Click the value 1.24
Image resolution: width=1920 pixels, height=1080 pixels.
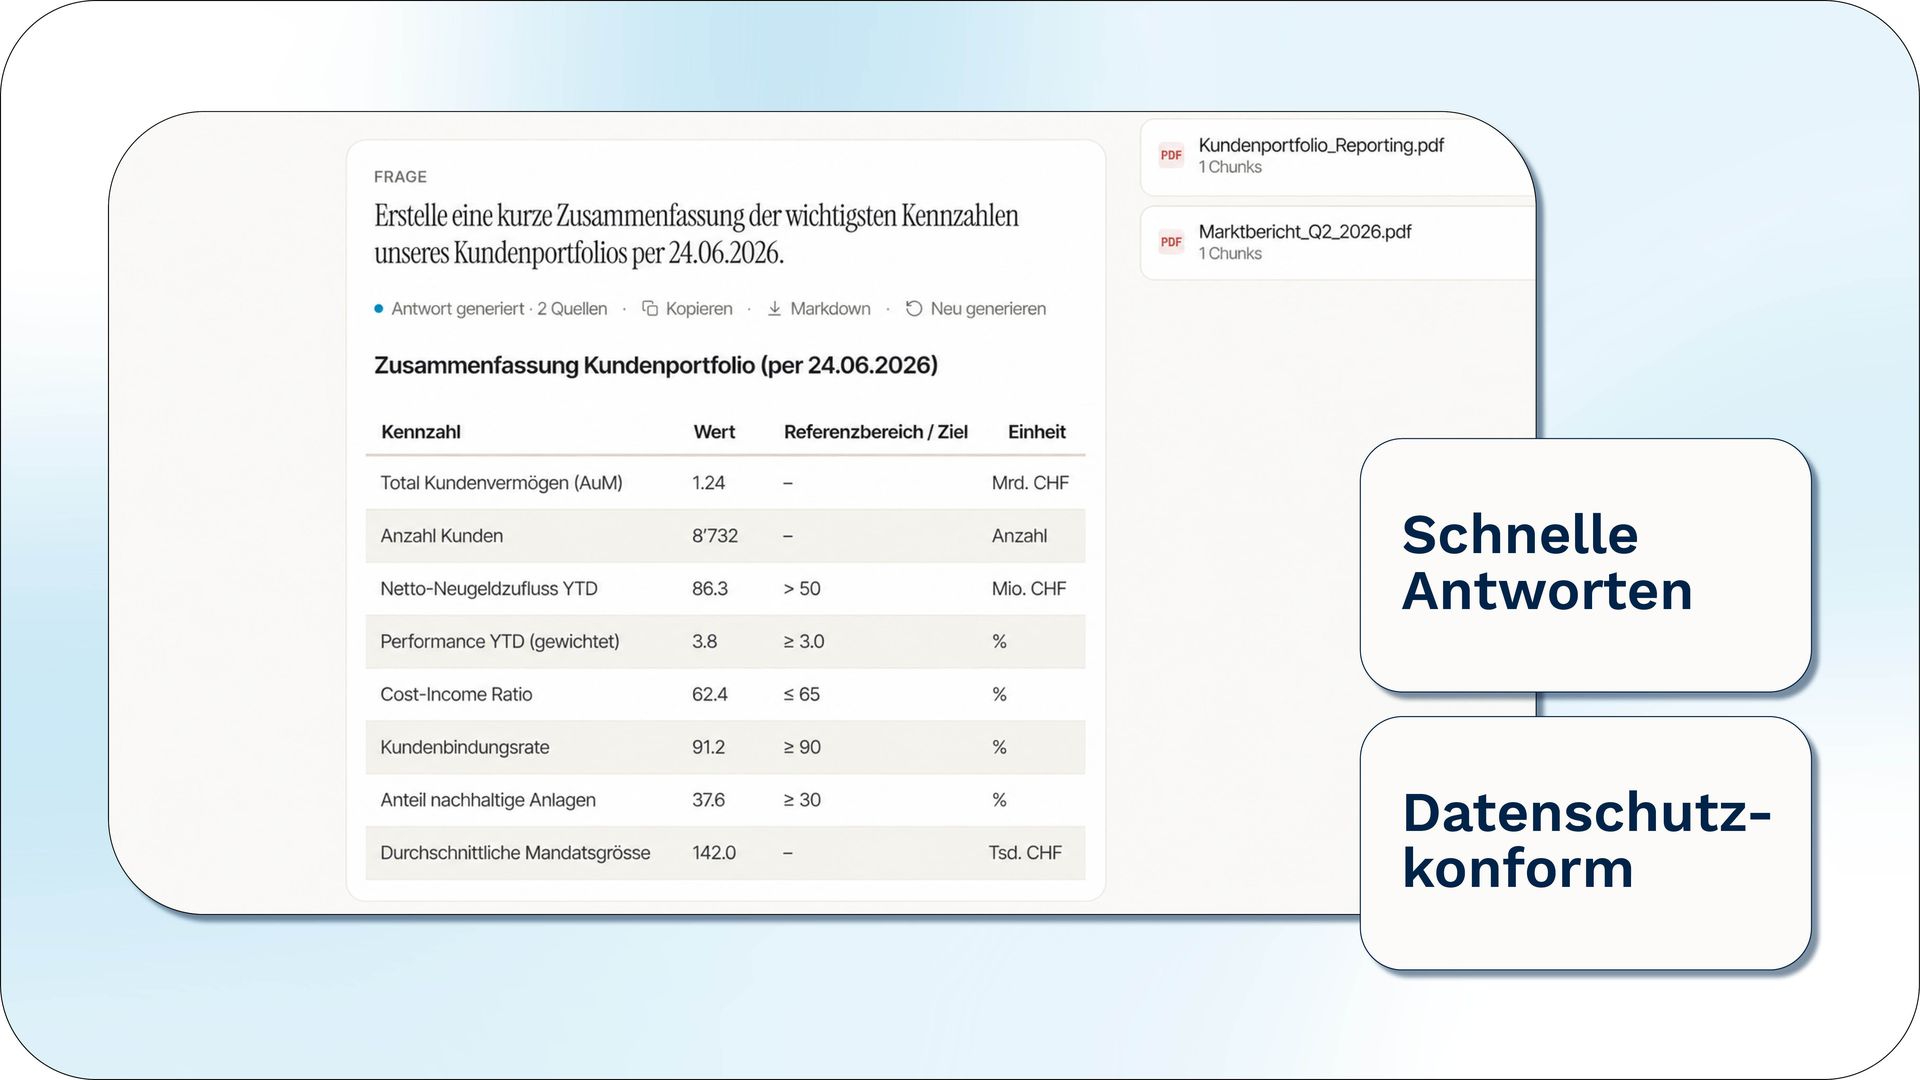(x=708, y=483)
